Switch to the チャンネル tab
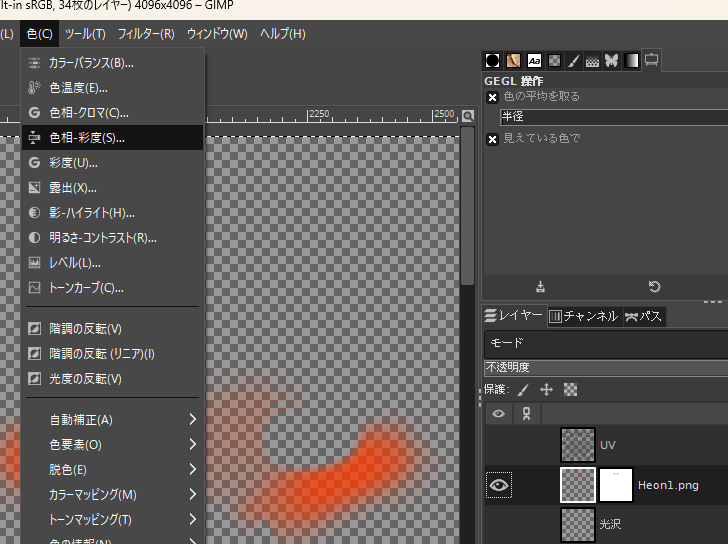This screenshot has height=544, width=728. 585,316
